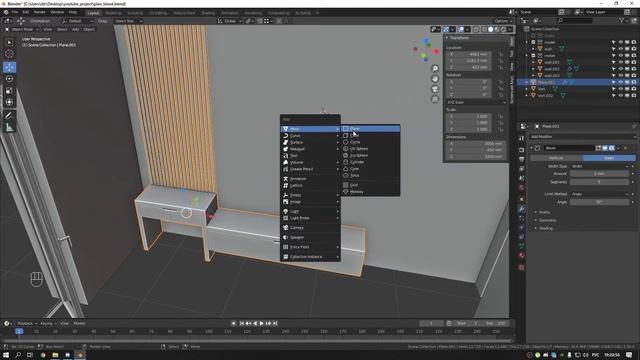Screen dimensions: 640x360
Task: Choose Monkey in the Mesh submenu
Action: [x=370, y=191]
